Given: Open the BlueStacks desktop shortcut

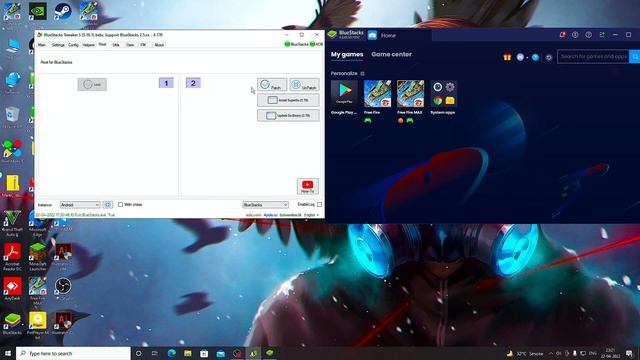Looking at the screenshot, I should pyautogui.click(x=12, y=324).
